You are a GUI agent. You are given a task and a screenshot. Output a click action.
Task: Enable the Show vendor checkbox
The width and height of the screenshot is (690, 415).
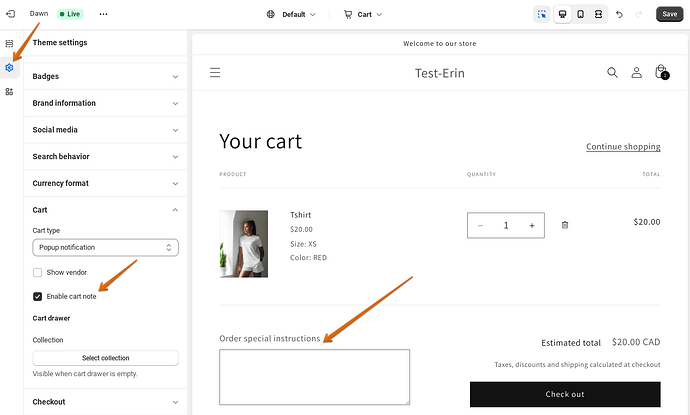38,272
